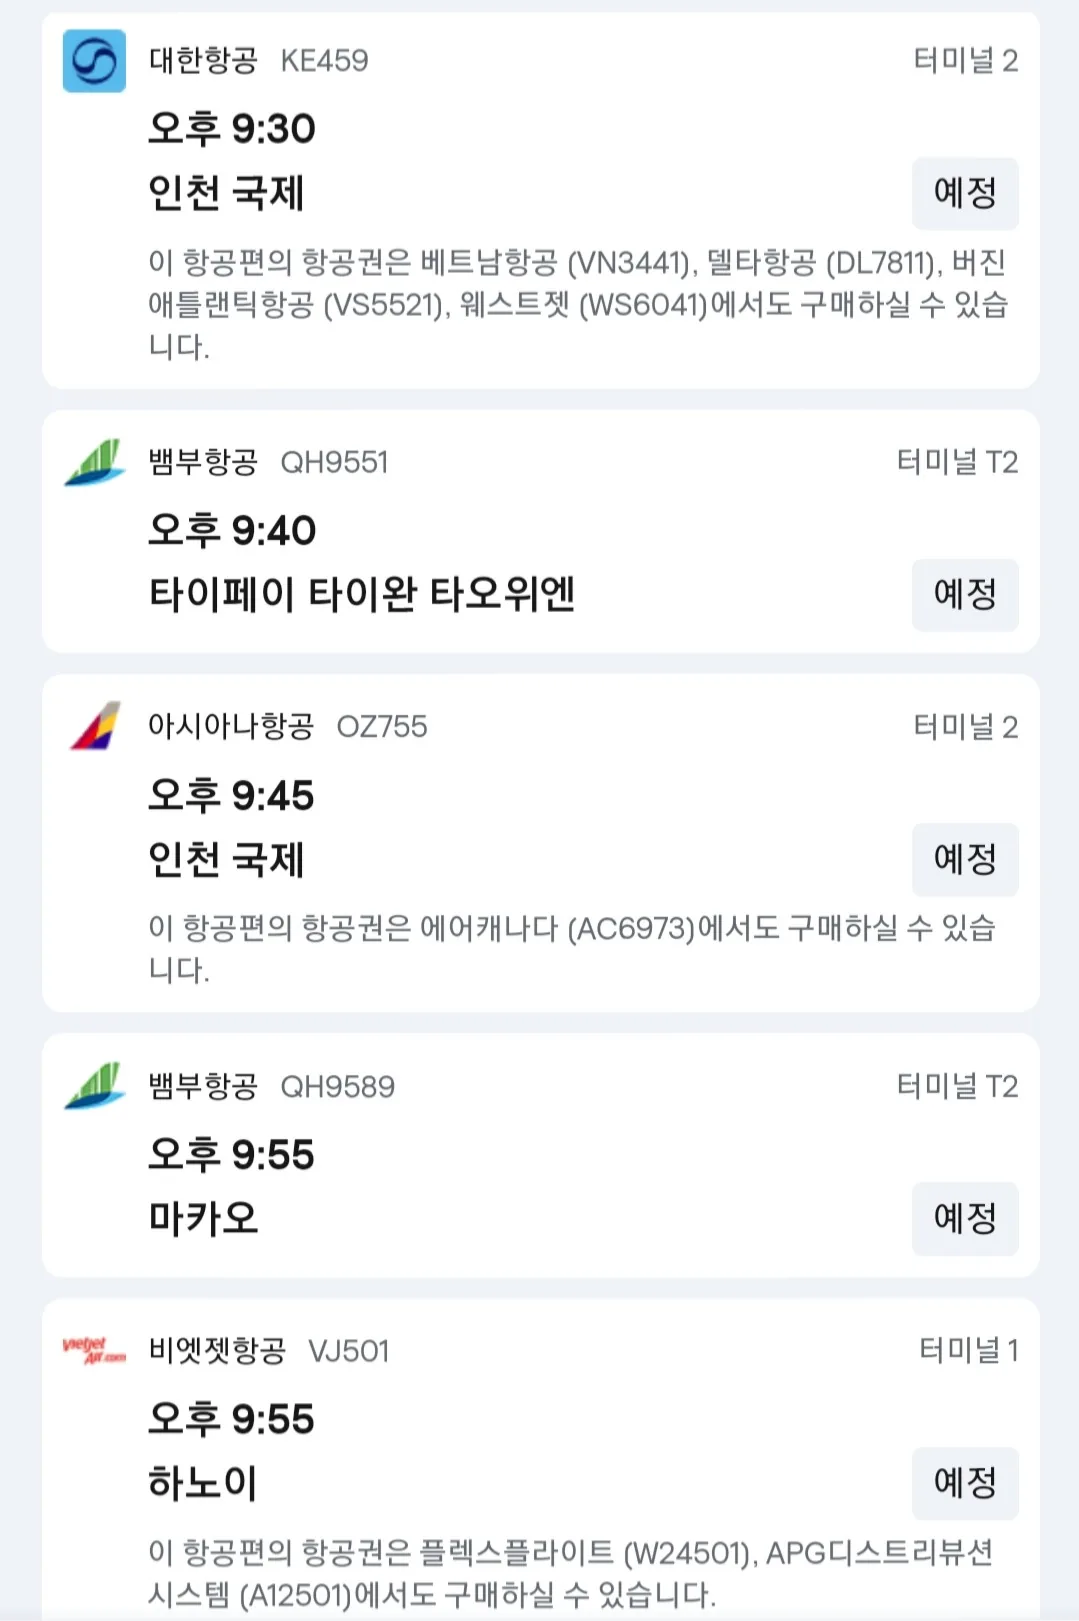Tap the Bamboo Airways logo for QH9589
Screen dimensions: 1079x1621
[x=94, y=1086]
